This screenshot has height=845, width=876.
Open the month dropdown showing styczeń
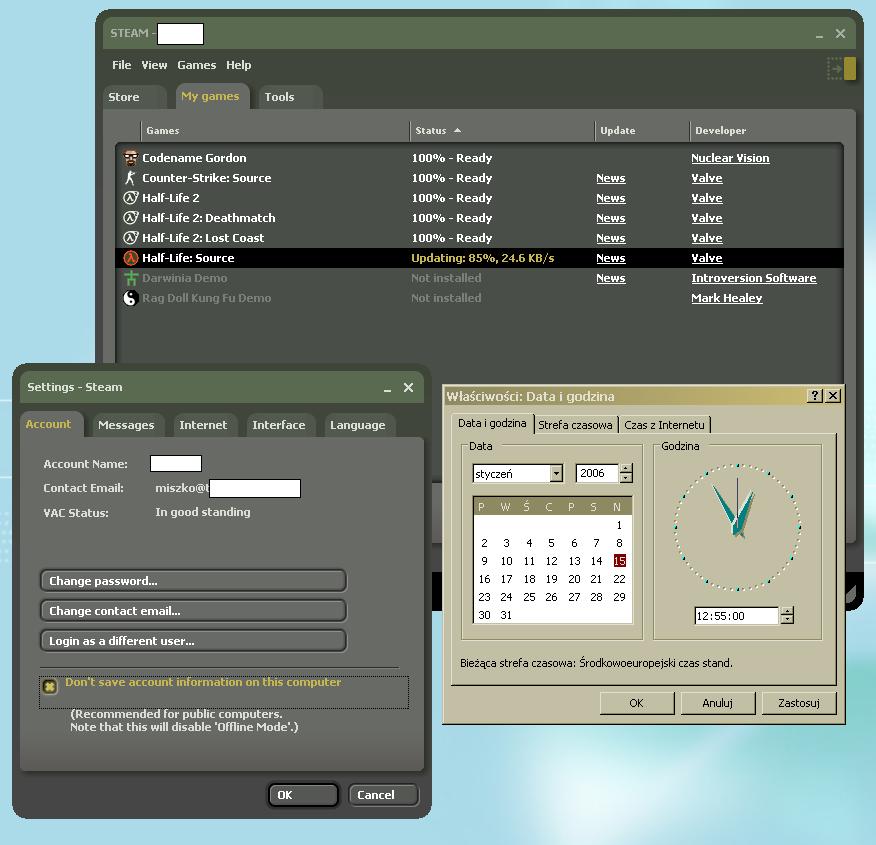click(556, 474)
